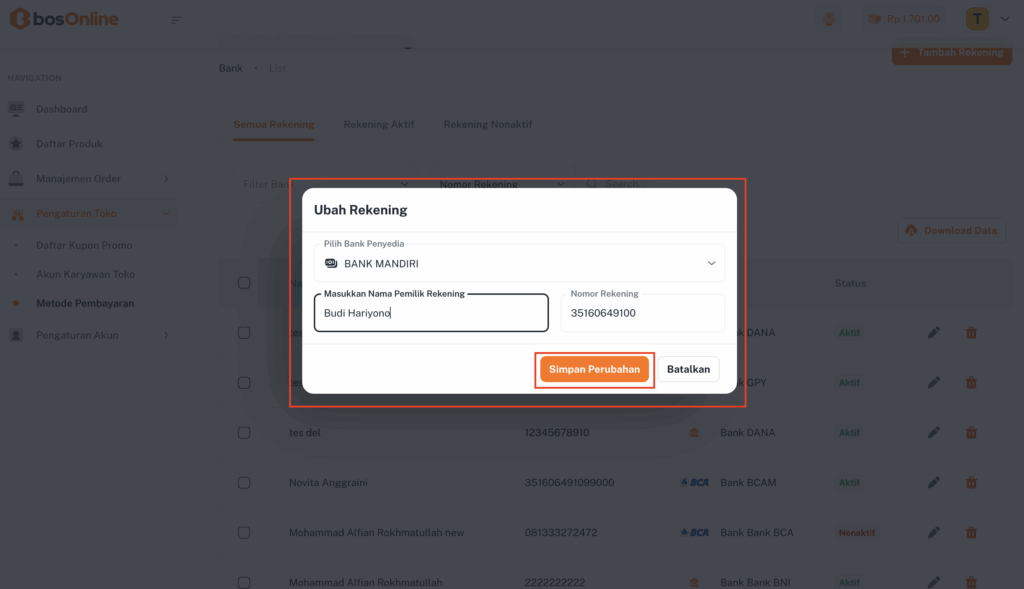The width and height of the screenshot is (1024, 589).
Task: Click the bosOnline logo
Action: point(64,19)
